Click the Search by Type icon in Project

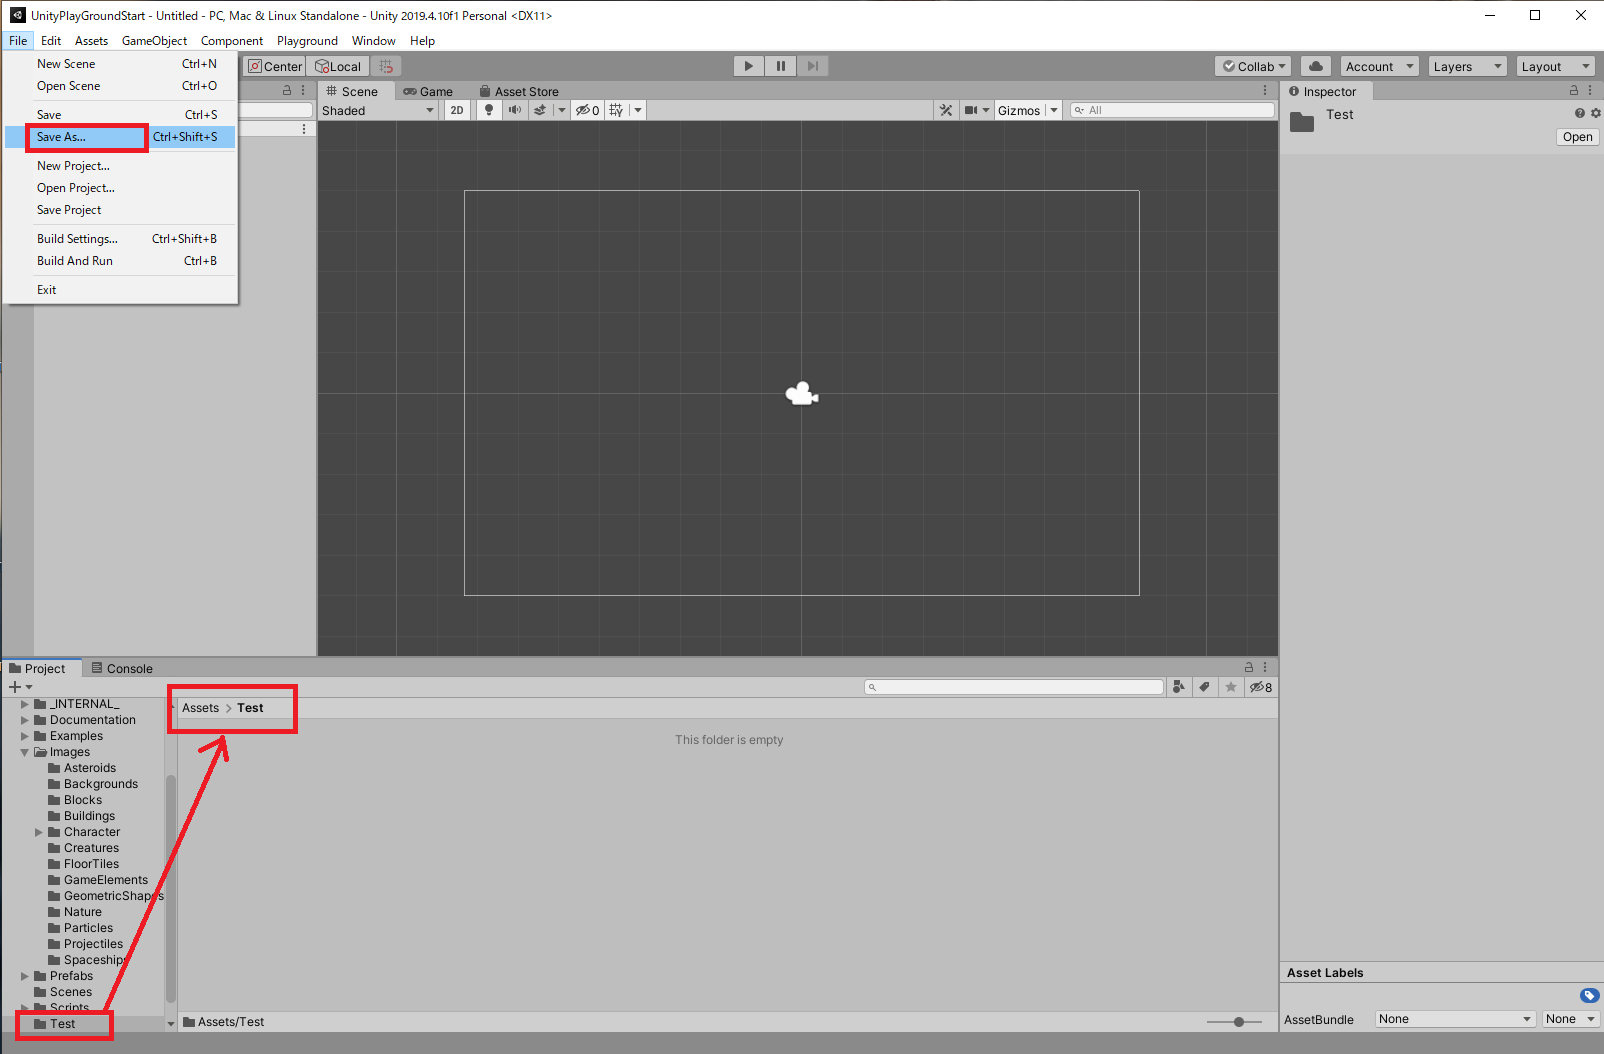1179,687
